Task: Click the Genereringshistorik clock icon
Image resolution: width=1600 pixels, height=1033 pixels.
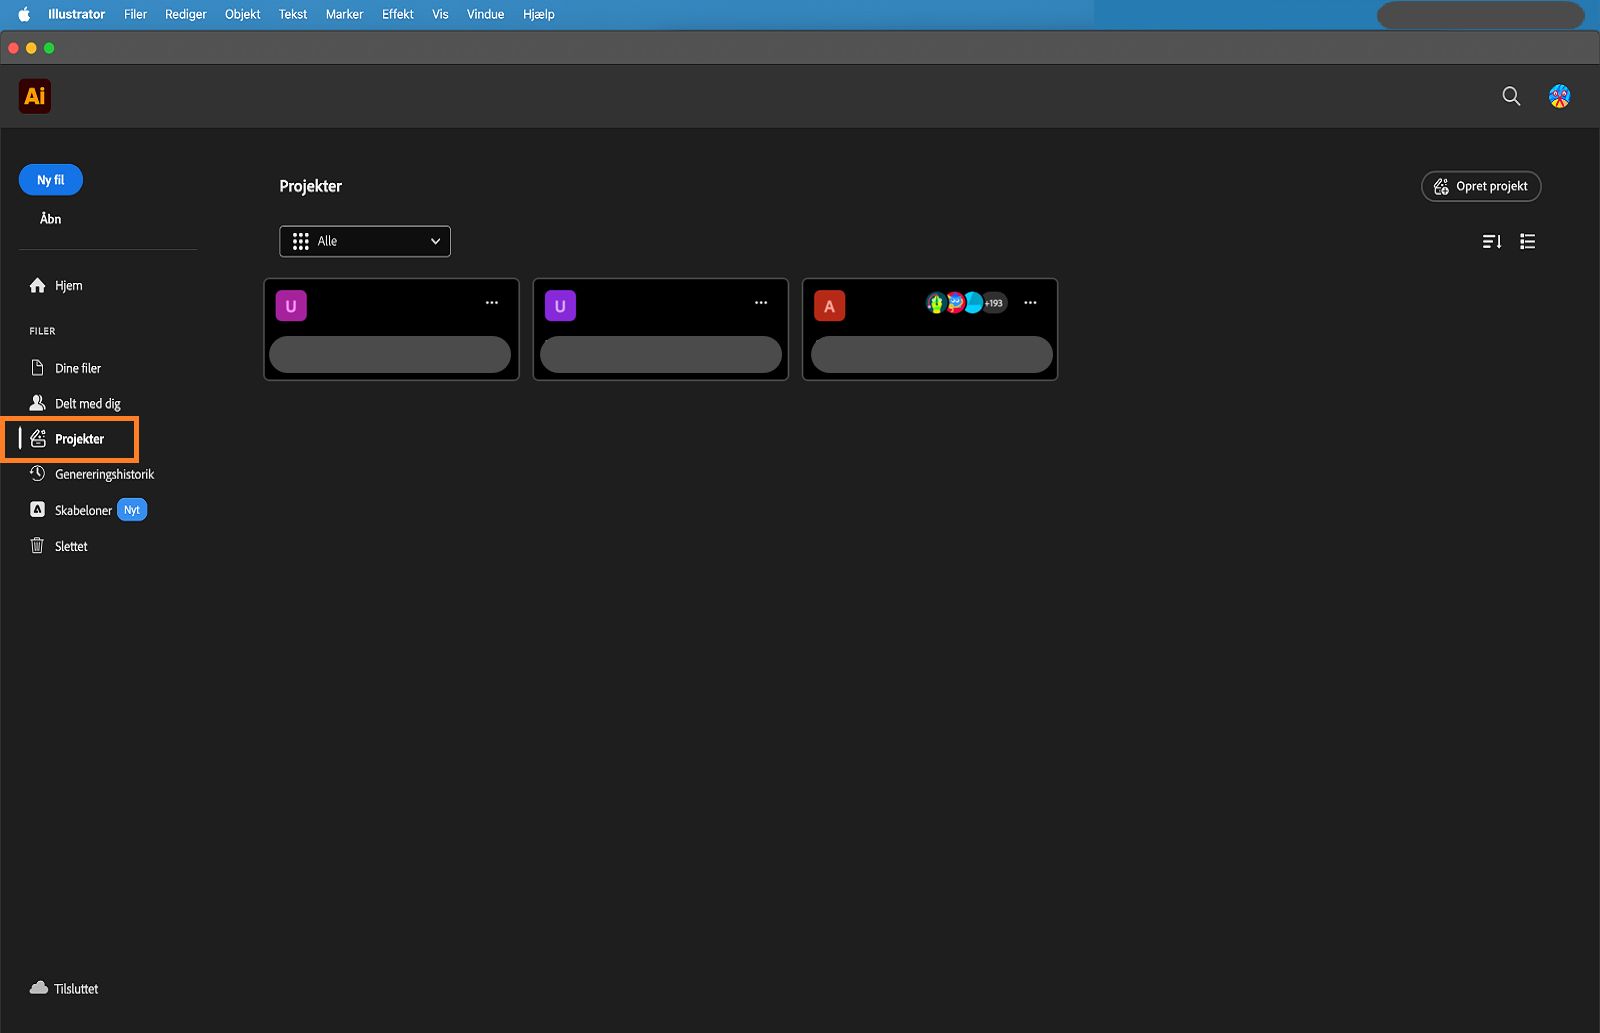Action: (38, 474)
